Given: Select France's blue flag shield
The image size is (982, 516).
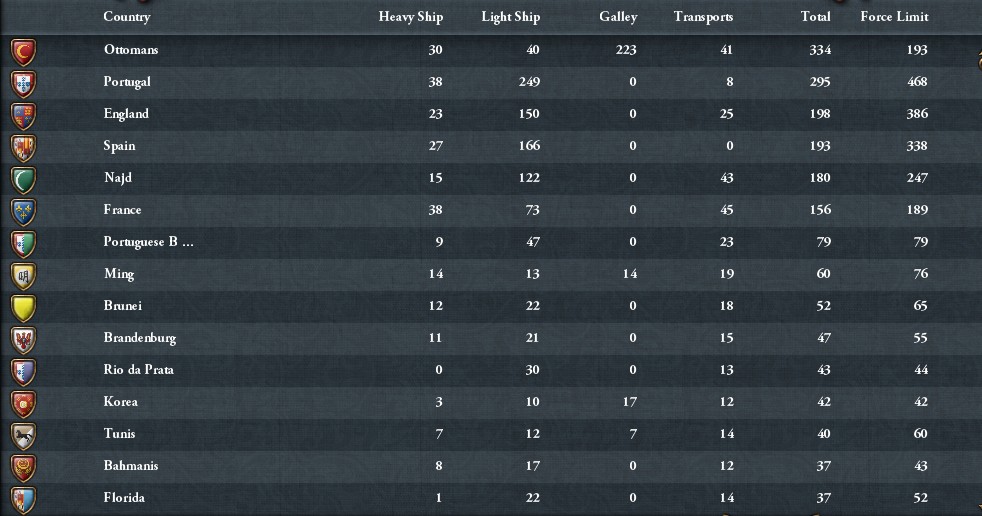Looking at the screenshot, I should [23, 210].
